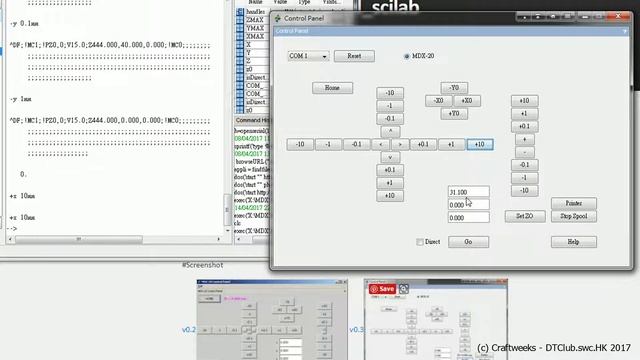Click +1 in the horizontal X jog row
The width and height of the screenshot is (640, 360).
[x=451, y=144]
